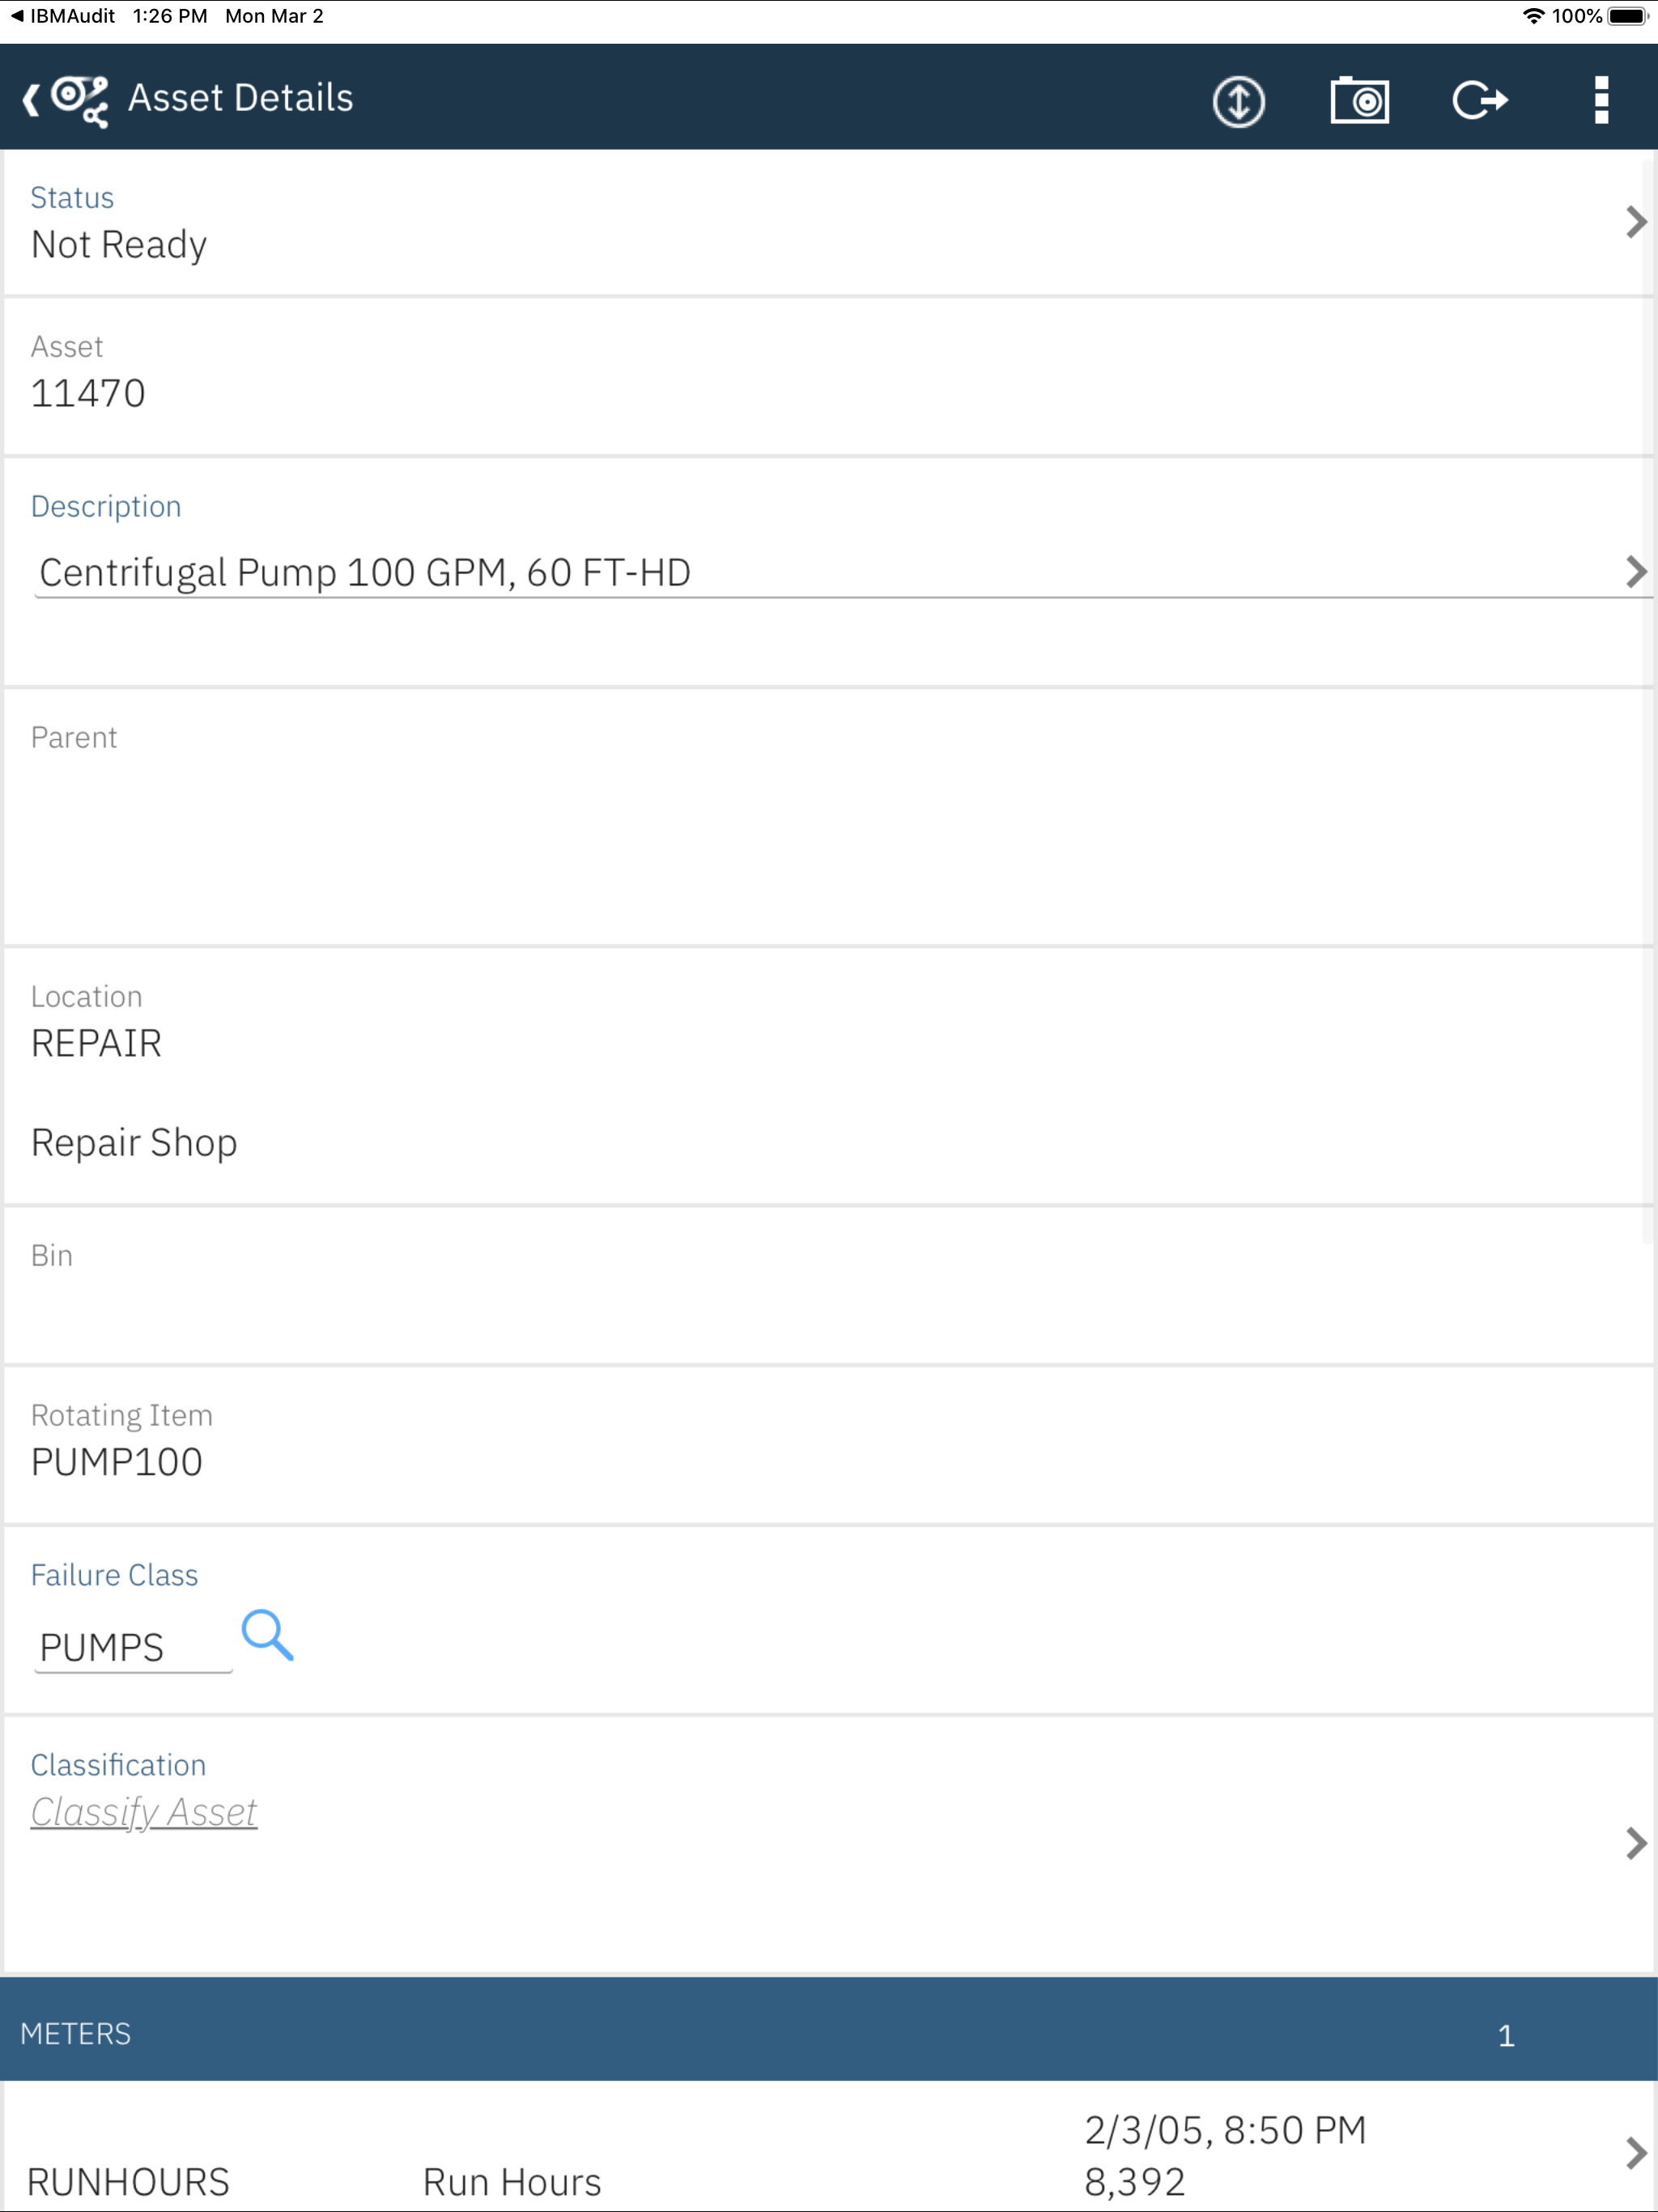1658x2212 pixels.
Task: Select the Centrifugal Pump description text
Action: (x=364, y=572)
